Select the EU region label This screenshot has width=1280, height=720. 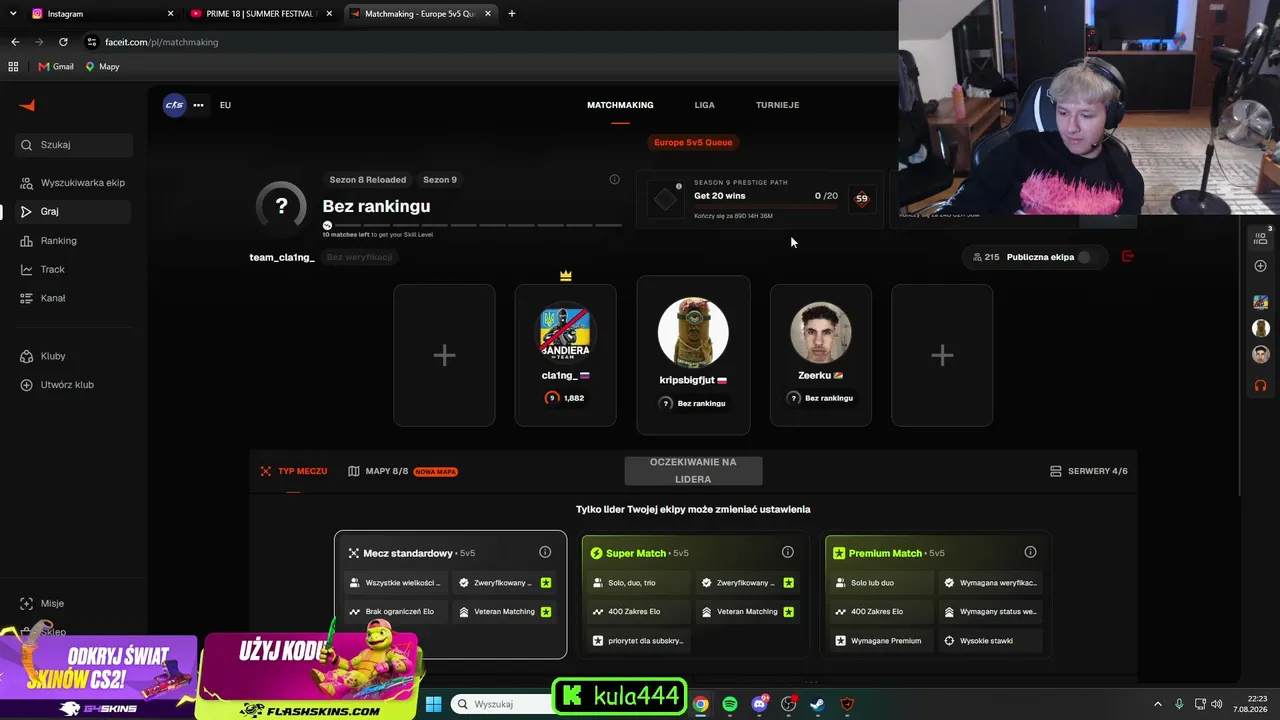point(225,105)
